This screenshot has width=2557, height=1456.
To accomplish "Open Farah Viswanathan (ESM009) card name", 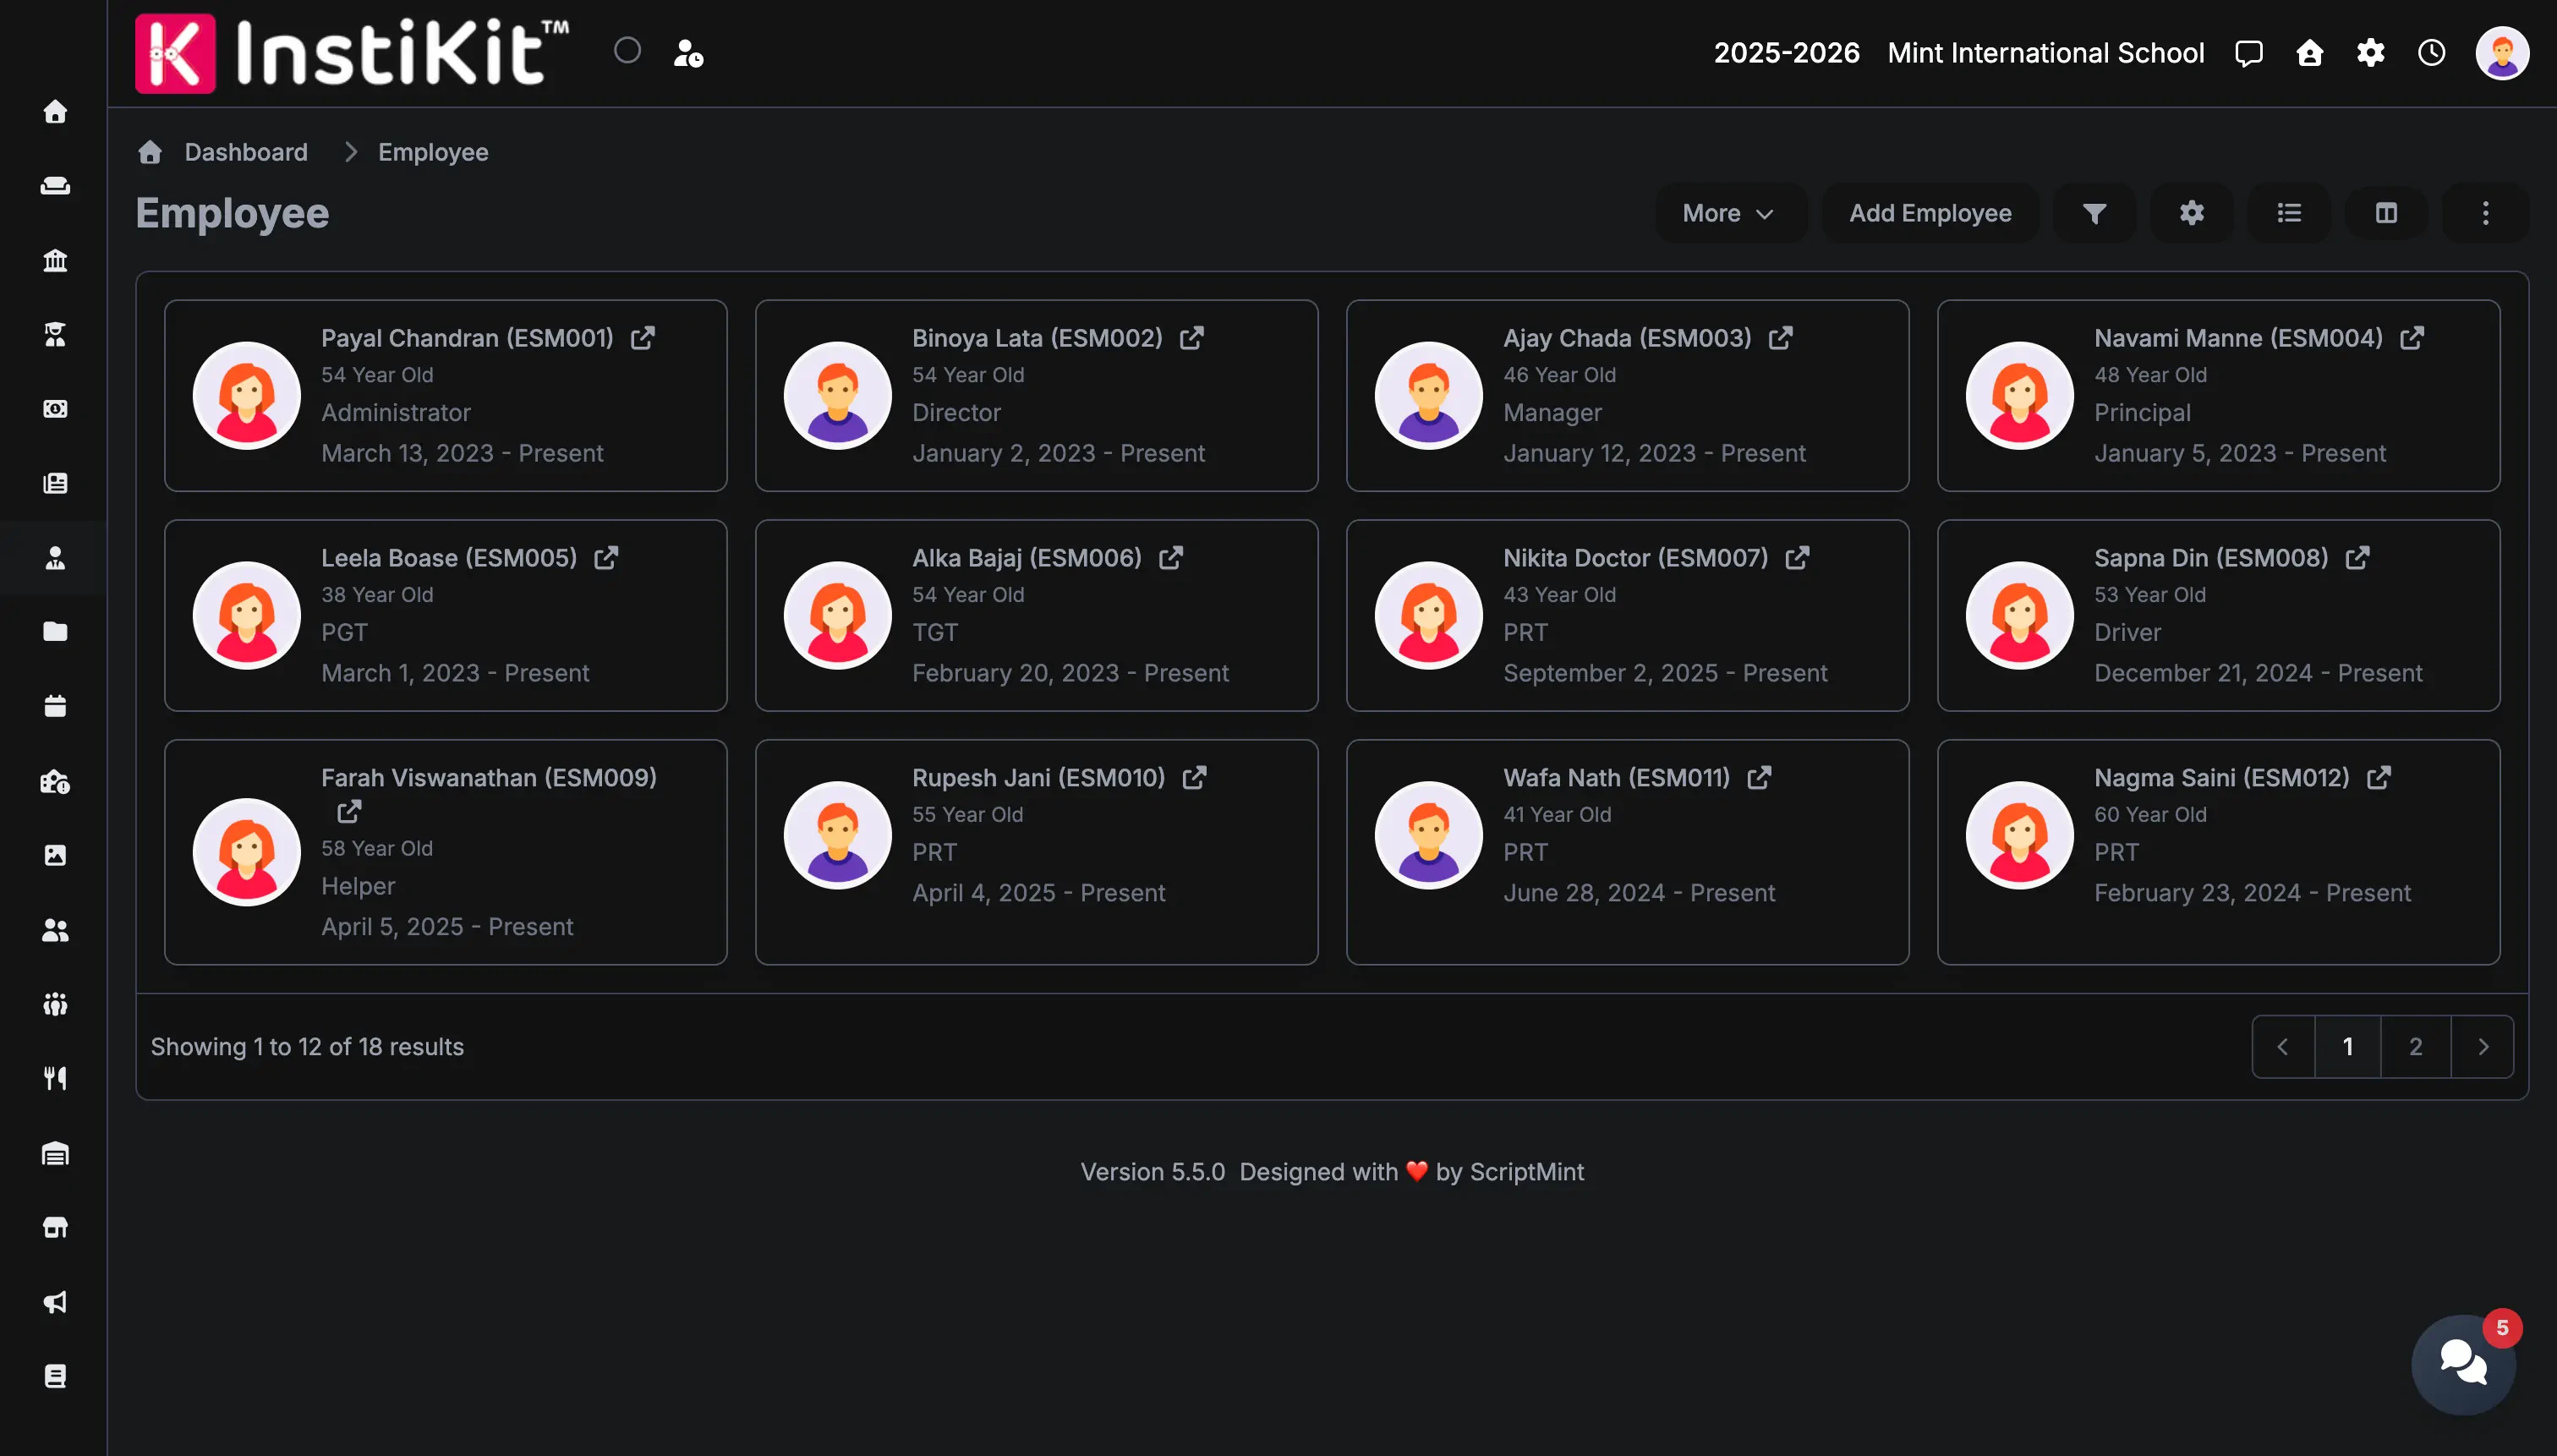I will pos(489,778).
